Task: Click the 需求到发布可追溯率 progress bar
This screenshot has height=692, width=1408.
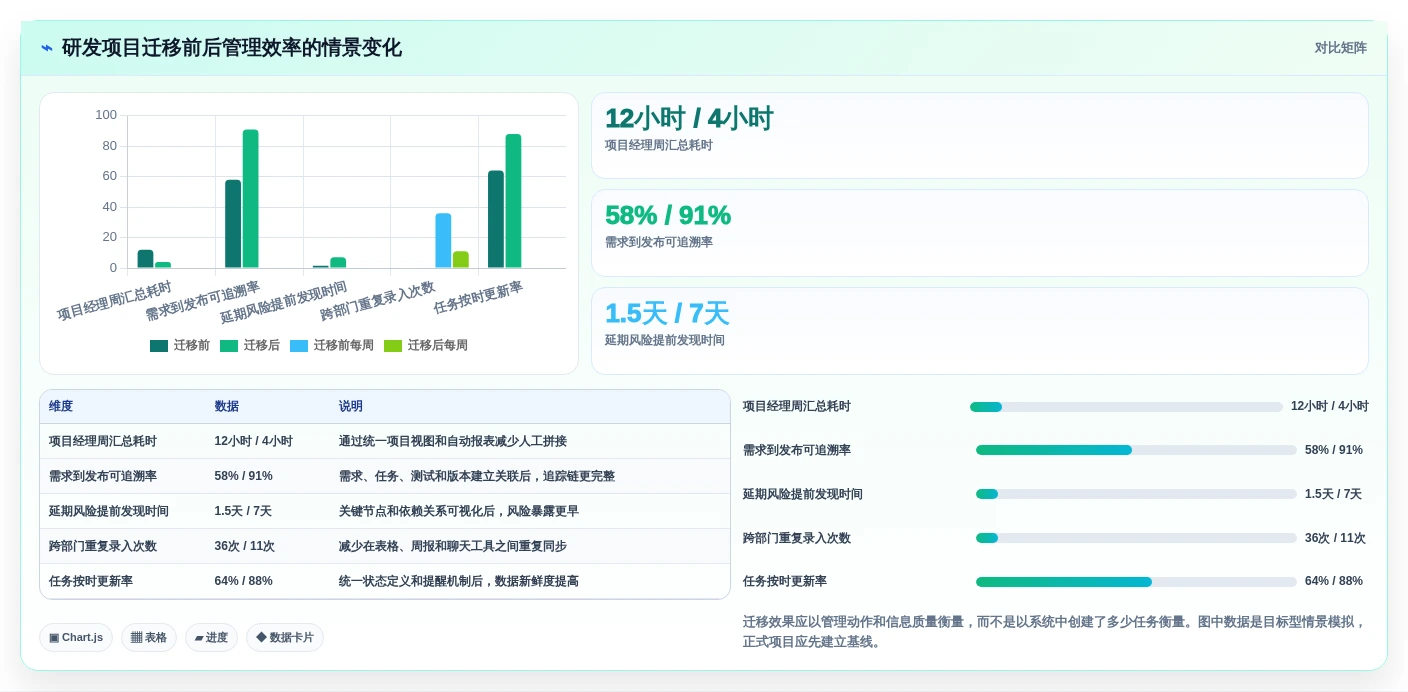Action: point(1136,450)
